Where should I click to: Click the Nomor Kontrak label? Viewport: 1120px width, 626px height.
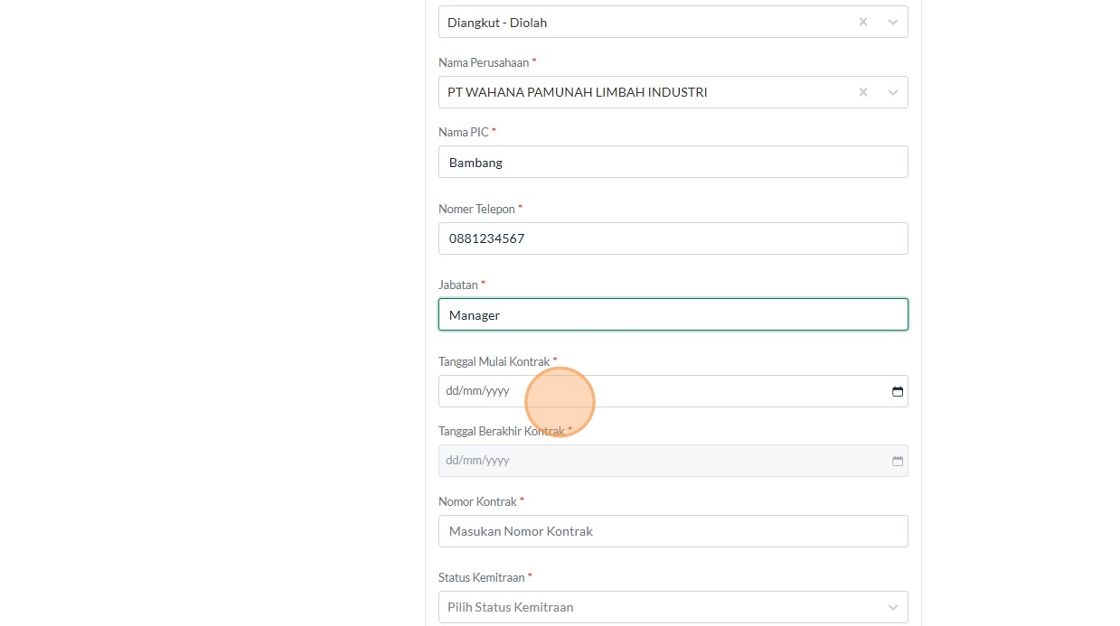(477, 501)
